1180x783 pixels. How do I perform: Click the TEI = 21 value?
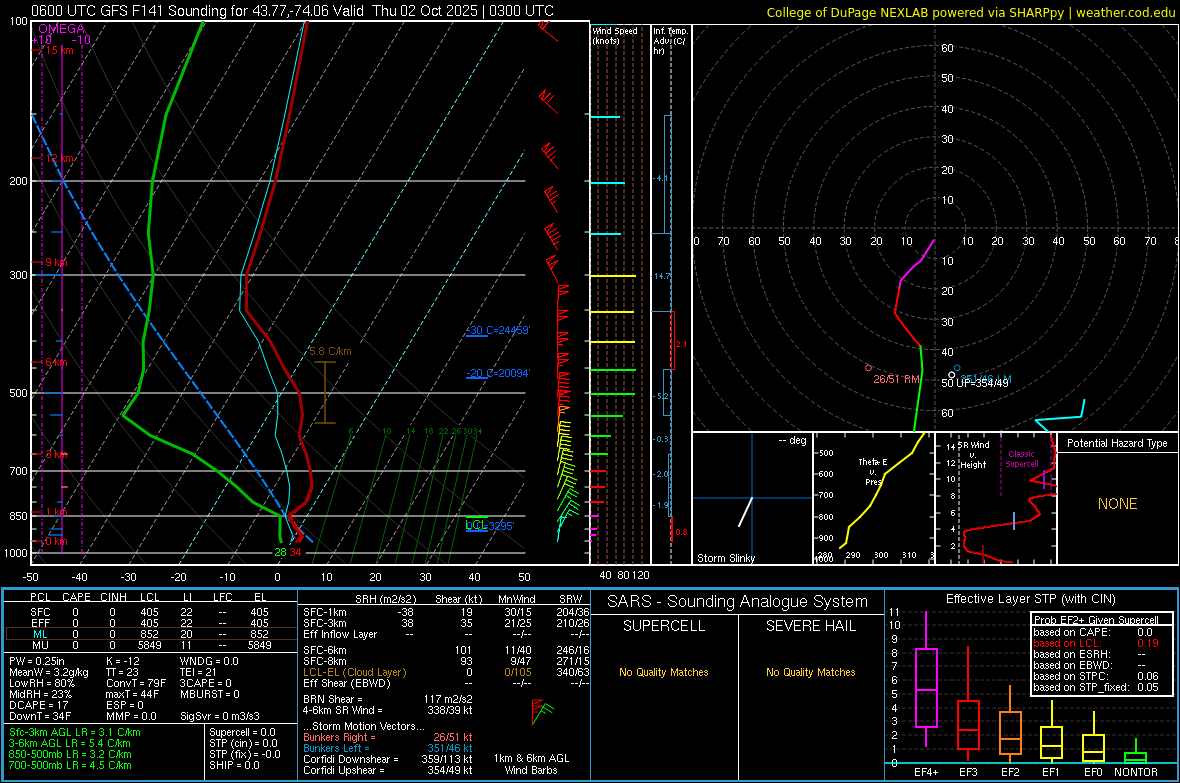[198, 672]
